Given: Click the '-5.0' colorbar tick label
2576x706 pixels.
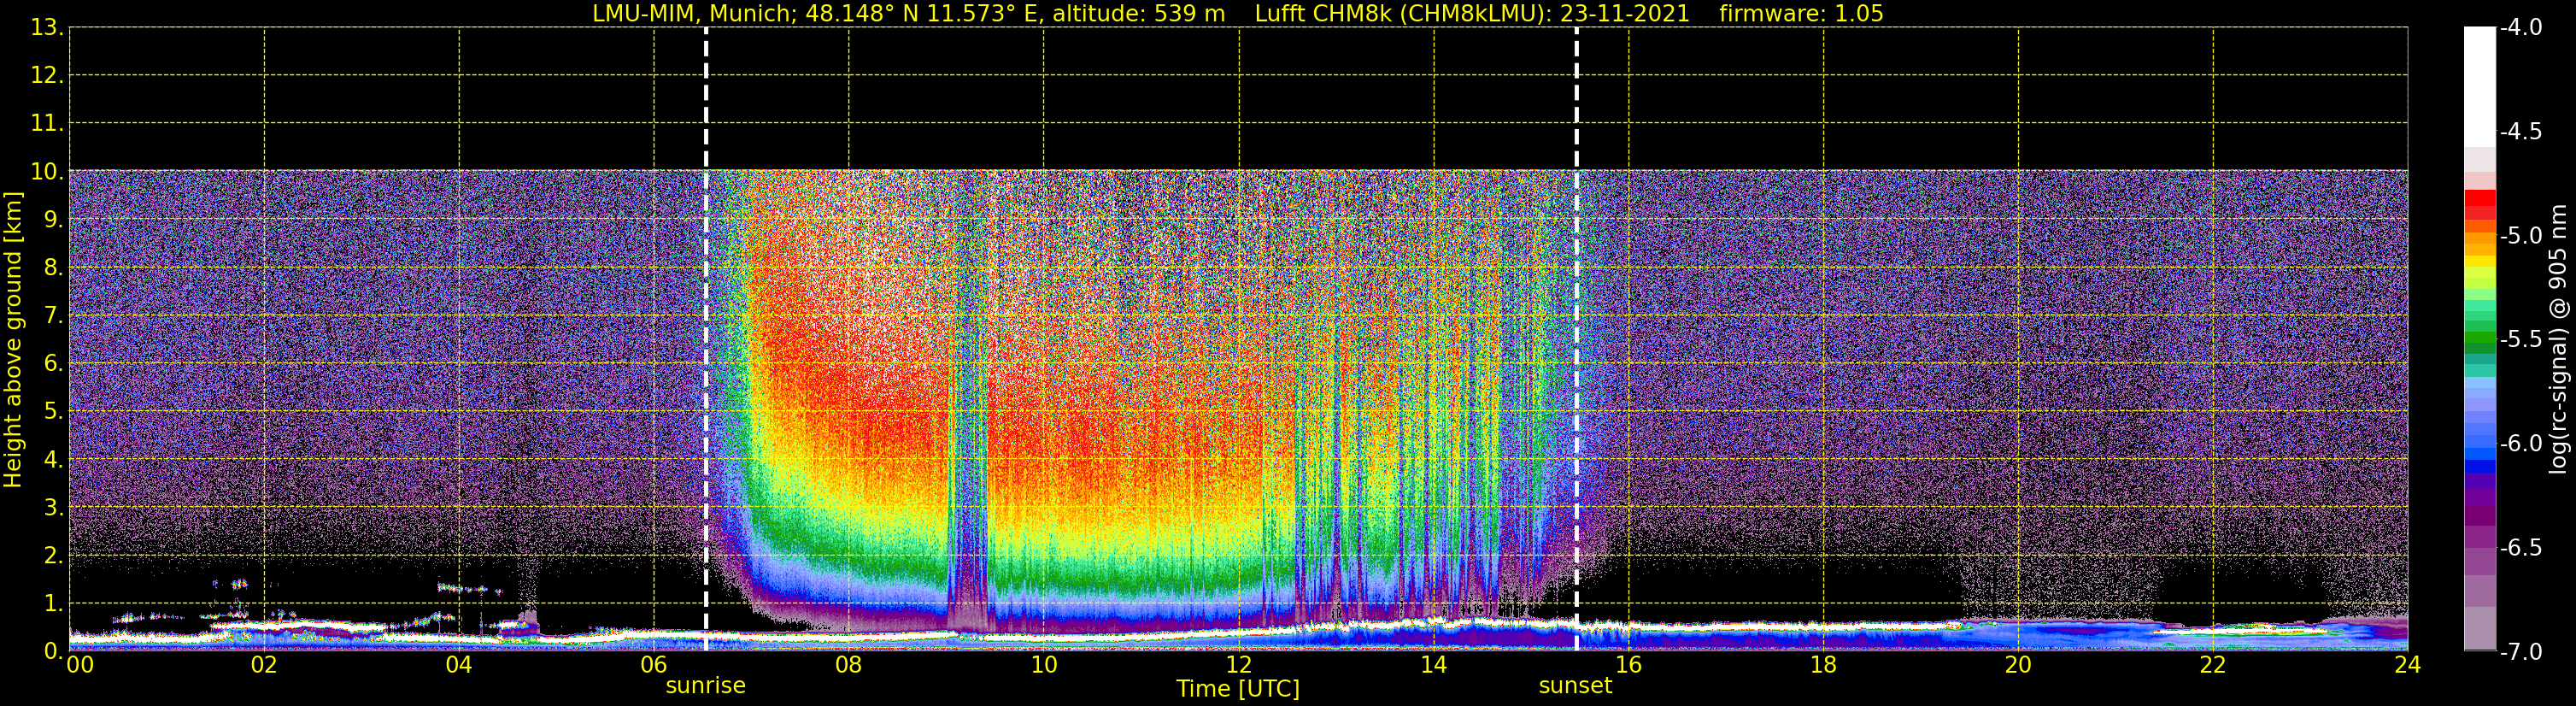Looking at the screenshot, I should tap(2520, 236).
